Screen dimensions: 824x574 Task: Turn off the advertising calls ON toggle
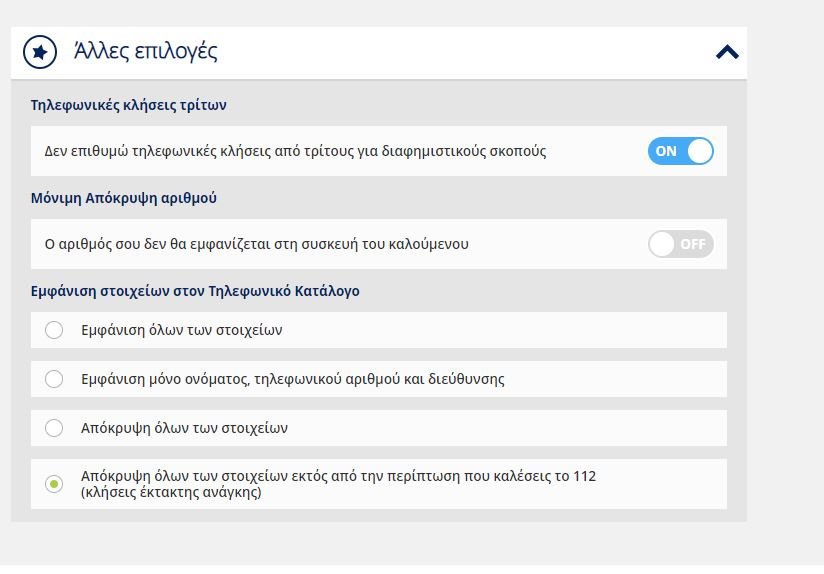point(681,151)
